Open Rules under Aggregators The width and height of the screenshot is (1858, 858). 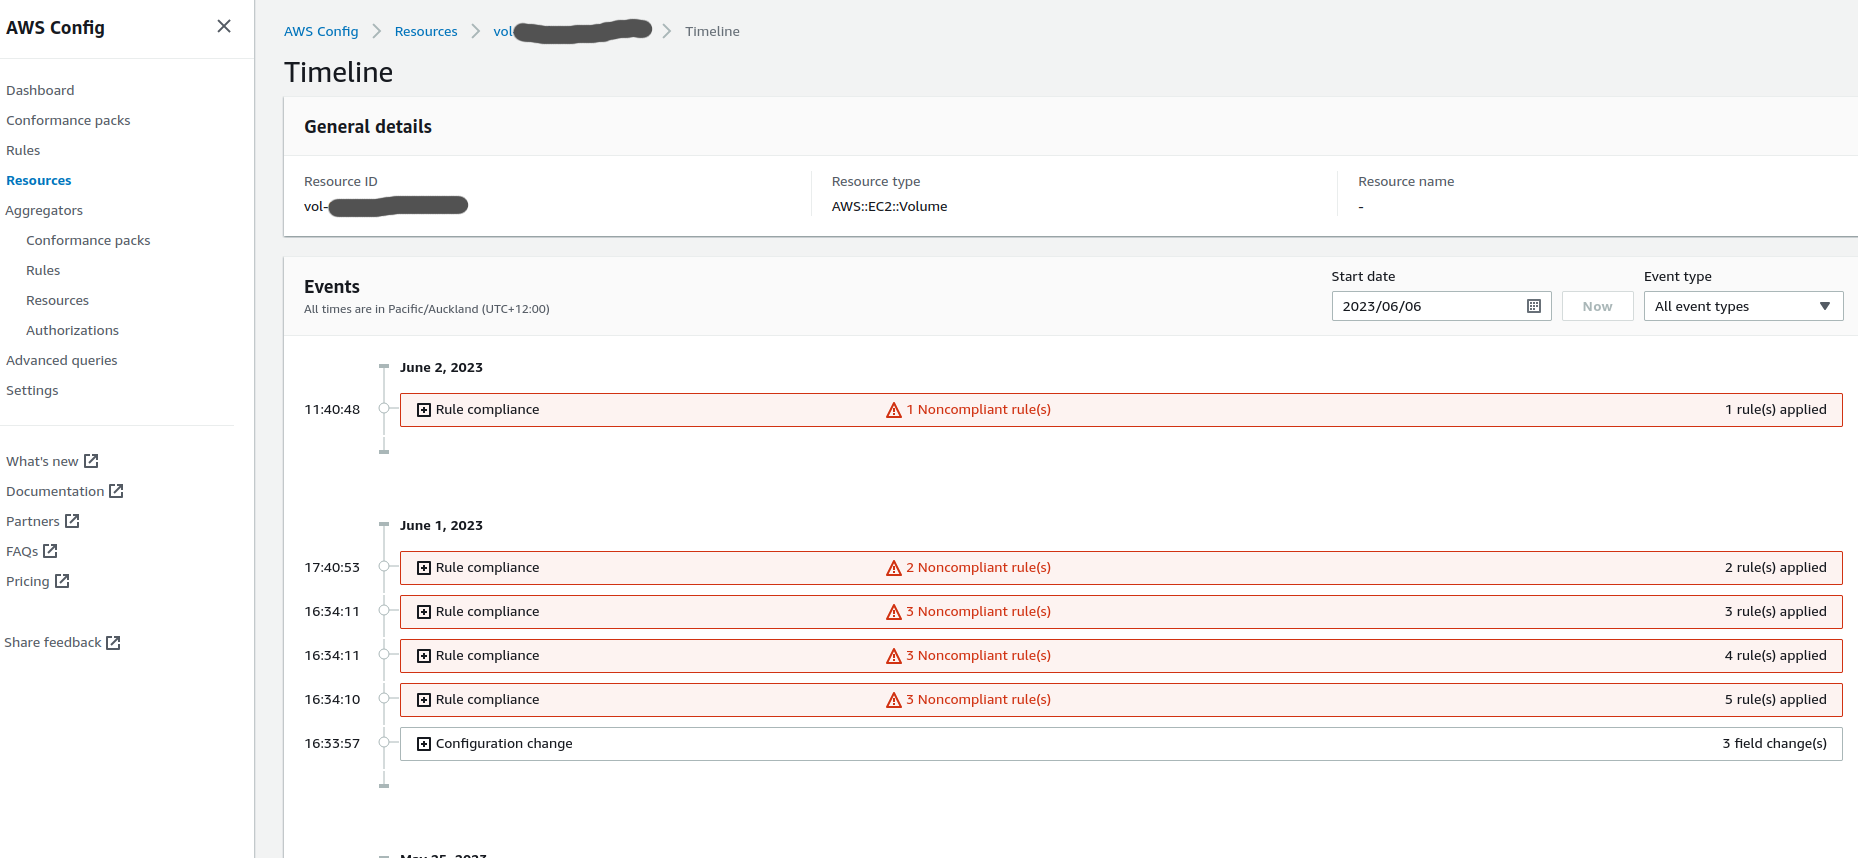[x=43, y=270]
